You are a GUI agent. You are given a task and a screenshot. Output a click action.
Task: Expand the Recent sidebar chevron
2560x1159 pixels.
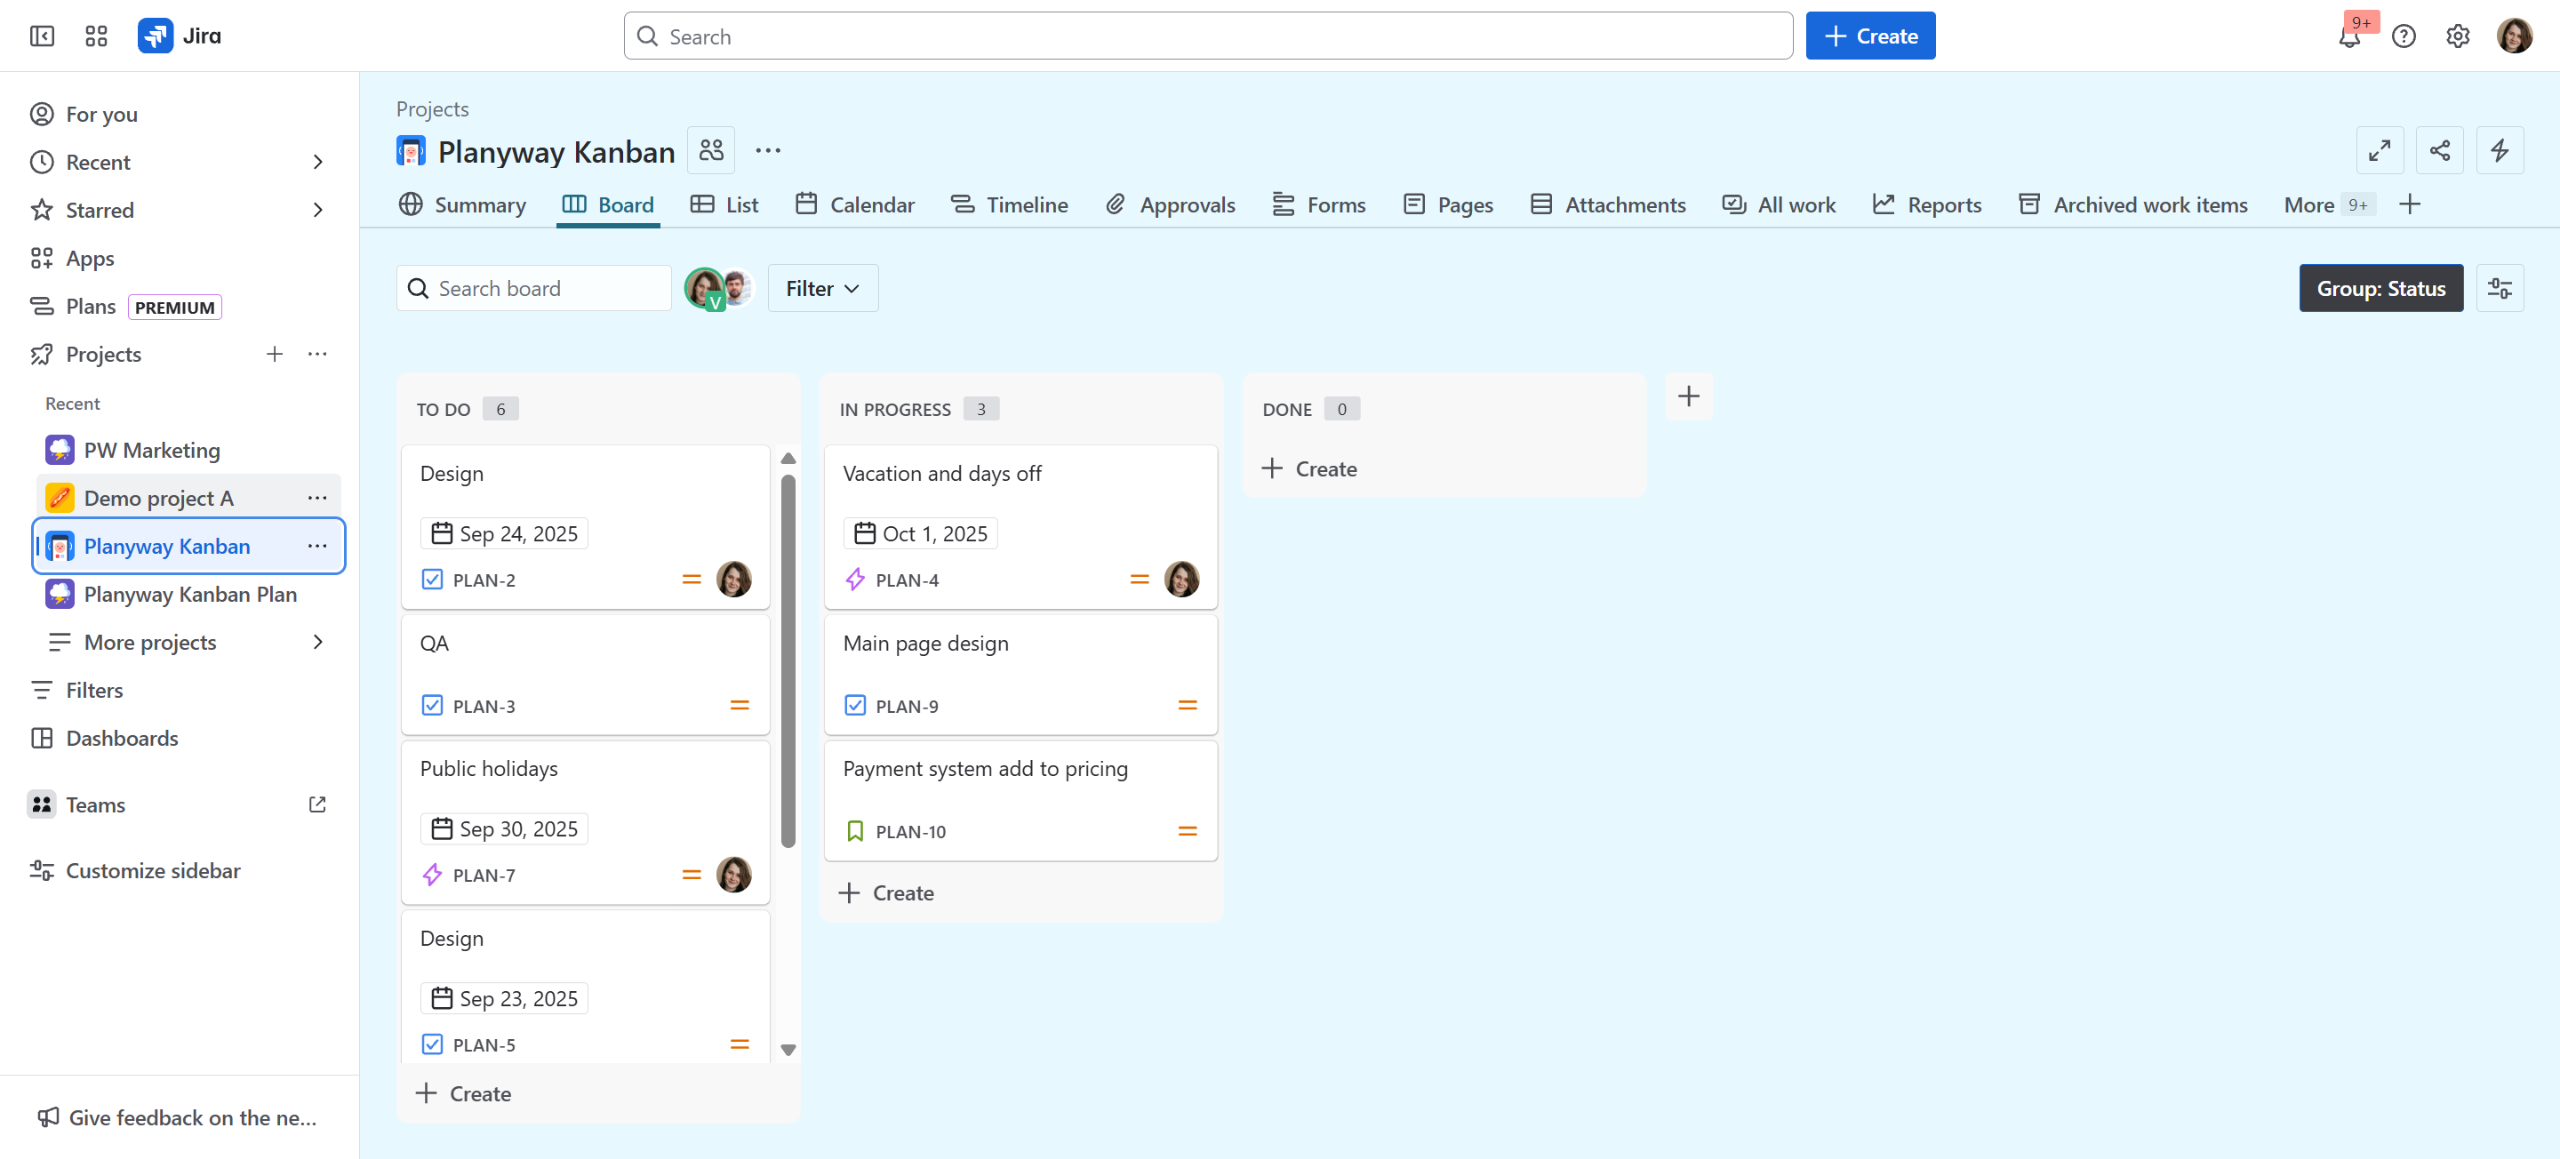pos(317,162)
